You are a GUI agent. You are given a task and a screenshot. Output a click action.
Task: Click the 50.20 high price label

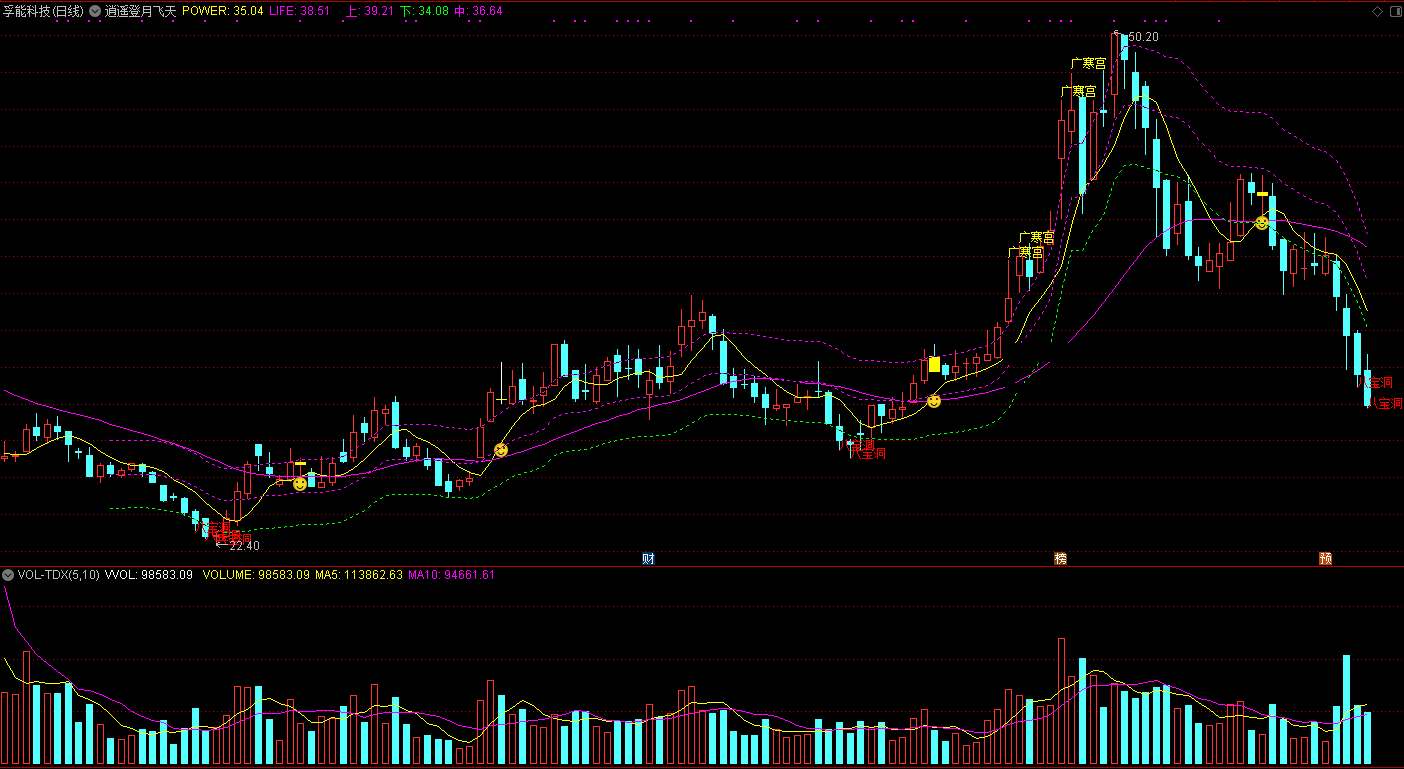point(1143,37)
